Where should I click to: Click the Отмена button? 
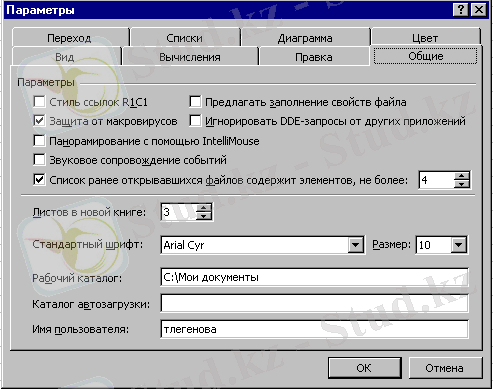pos(445,368)
